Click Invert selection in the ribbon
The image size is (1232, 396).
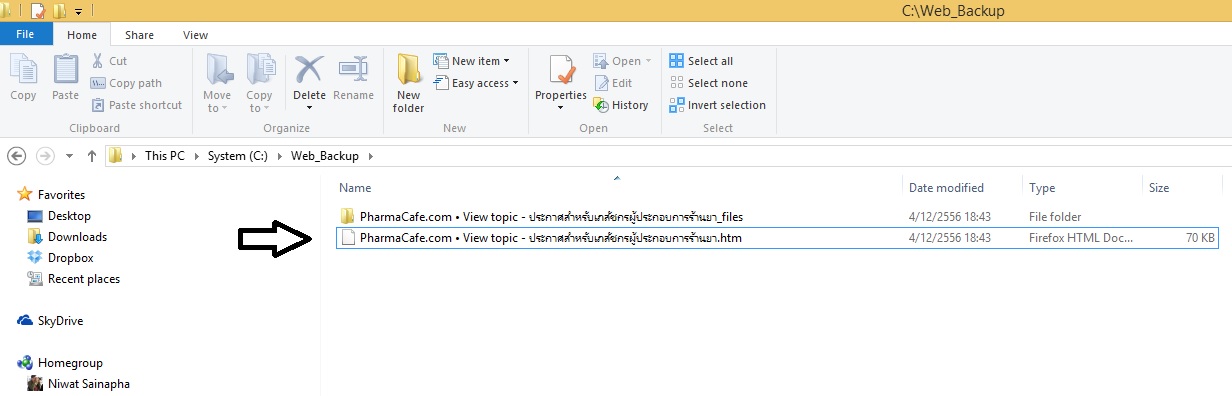(x=717, y=105)
